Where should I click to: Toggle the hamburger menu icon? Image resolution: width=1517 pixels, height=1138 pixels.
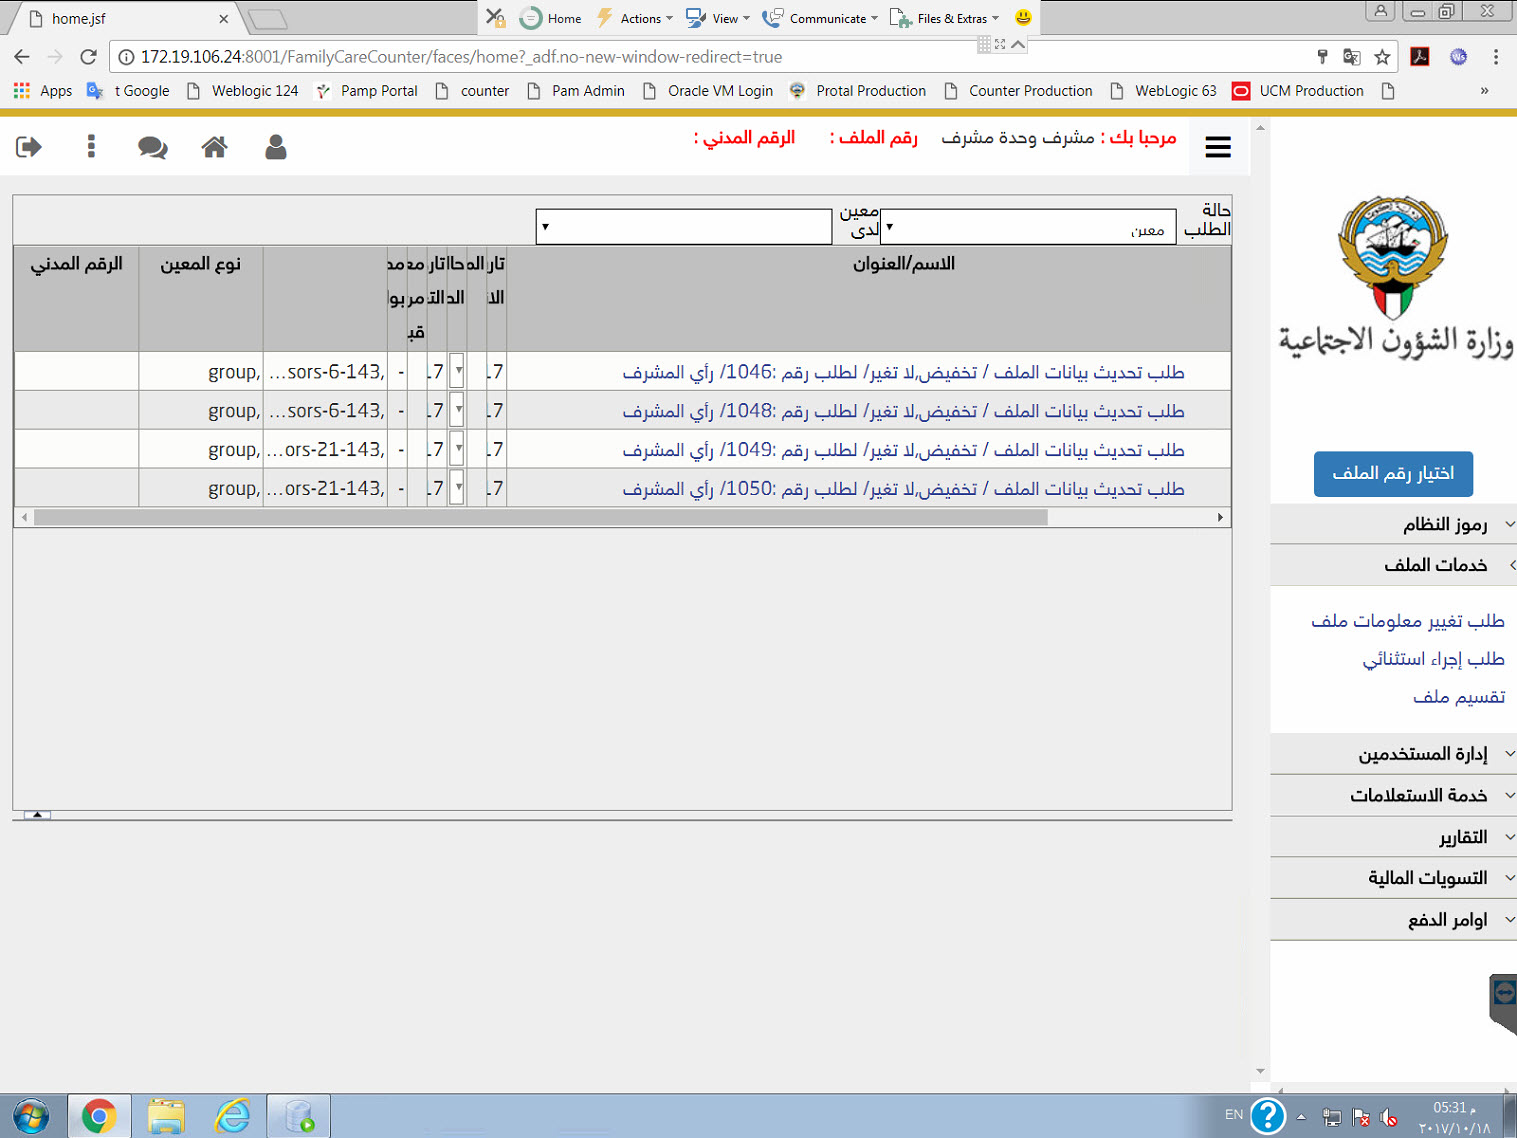click(x=1218, y=147)
